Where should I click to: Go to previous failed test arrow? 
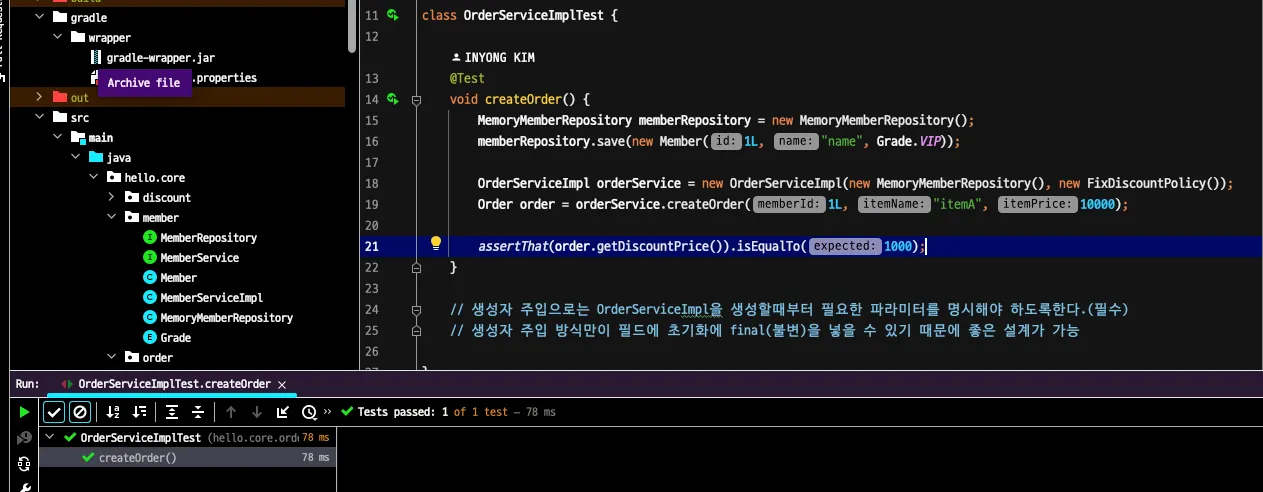click(231, 412)
